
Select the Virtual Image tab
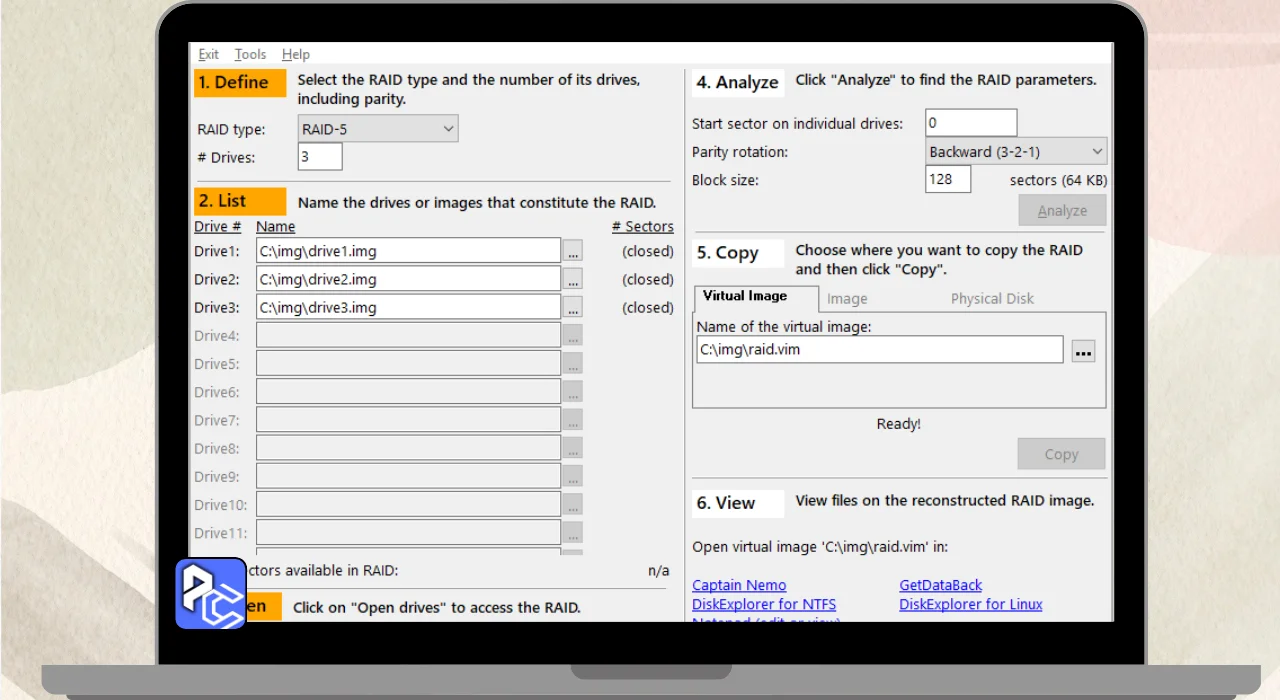745,296
